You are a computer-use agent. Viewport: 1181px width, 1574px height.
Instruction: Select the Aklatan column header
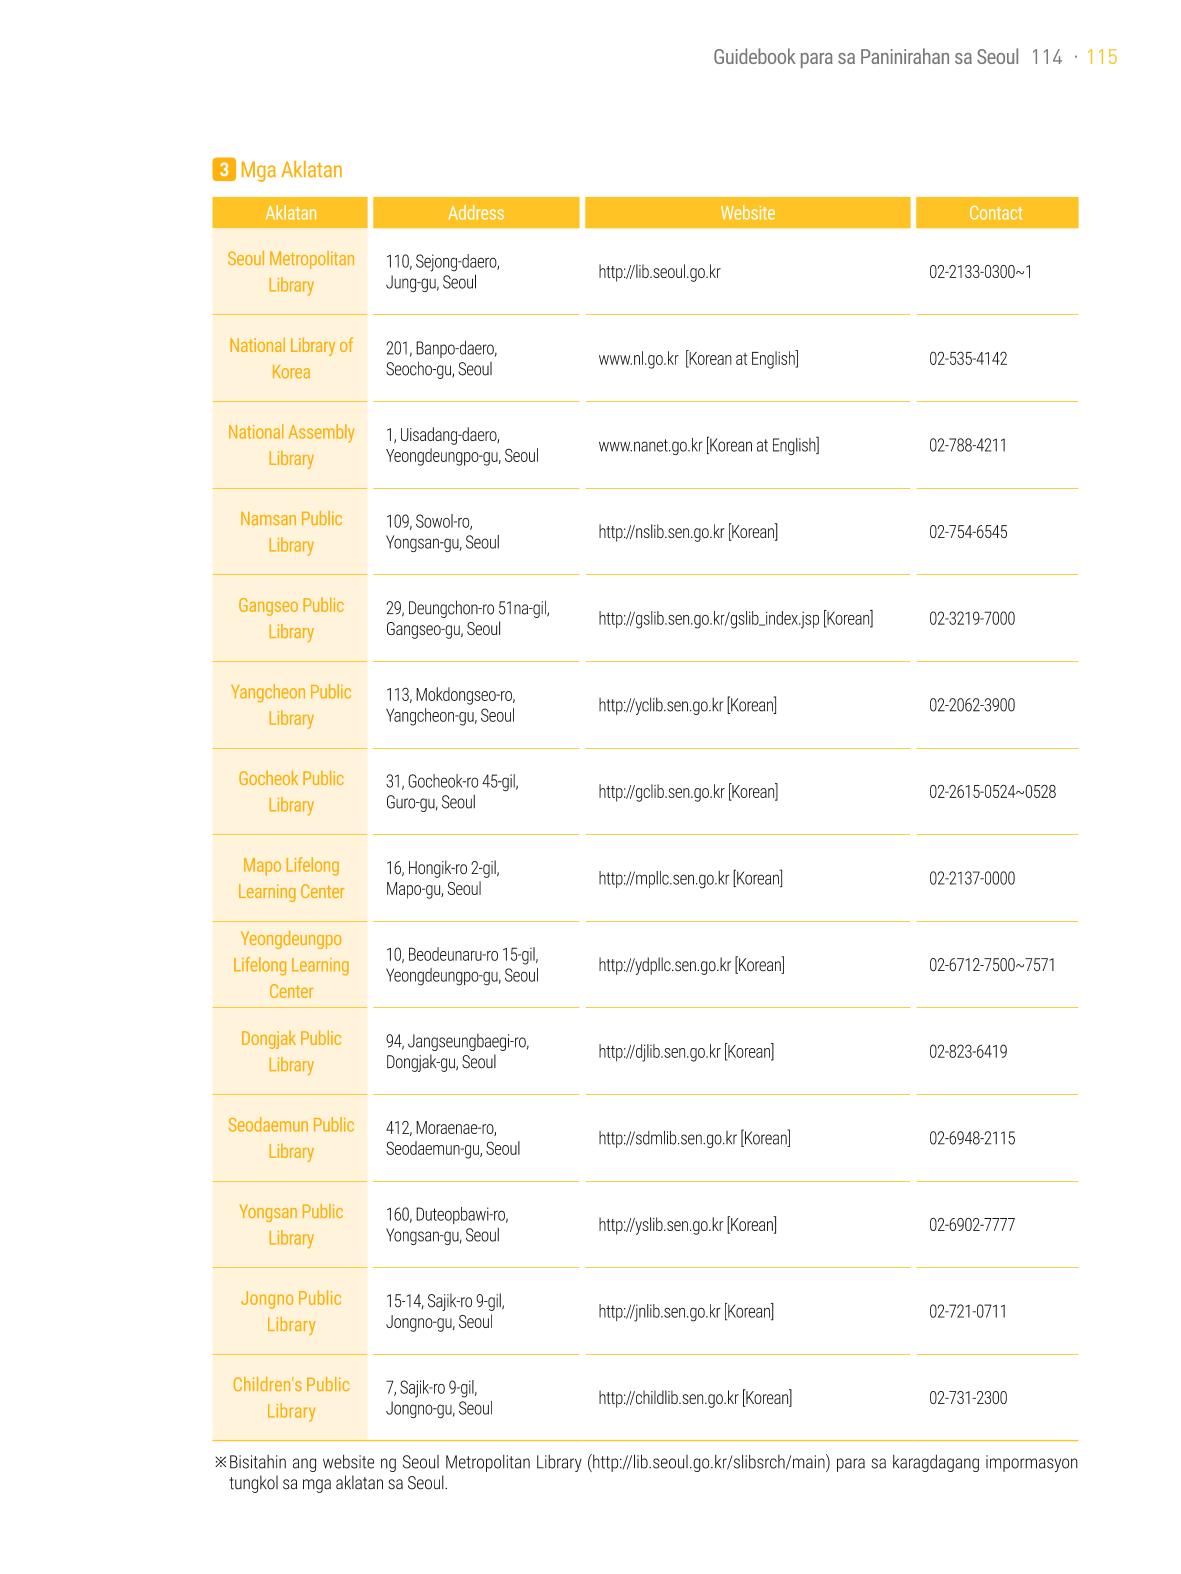pos(291,213)
